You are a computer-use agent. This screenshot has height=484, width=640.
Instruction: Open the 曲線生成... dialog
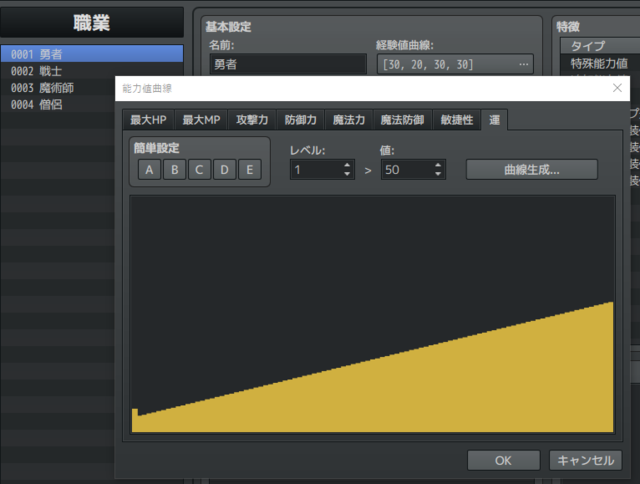tap(532, 170)
